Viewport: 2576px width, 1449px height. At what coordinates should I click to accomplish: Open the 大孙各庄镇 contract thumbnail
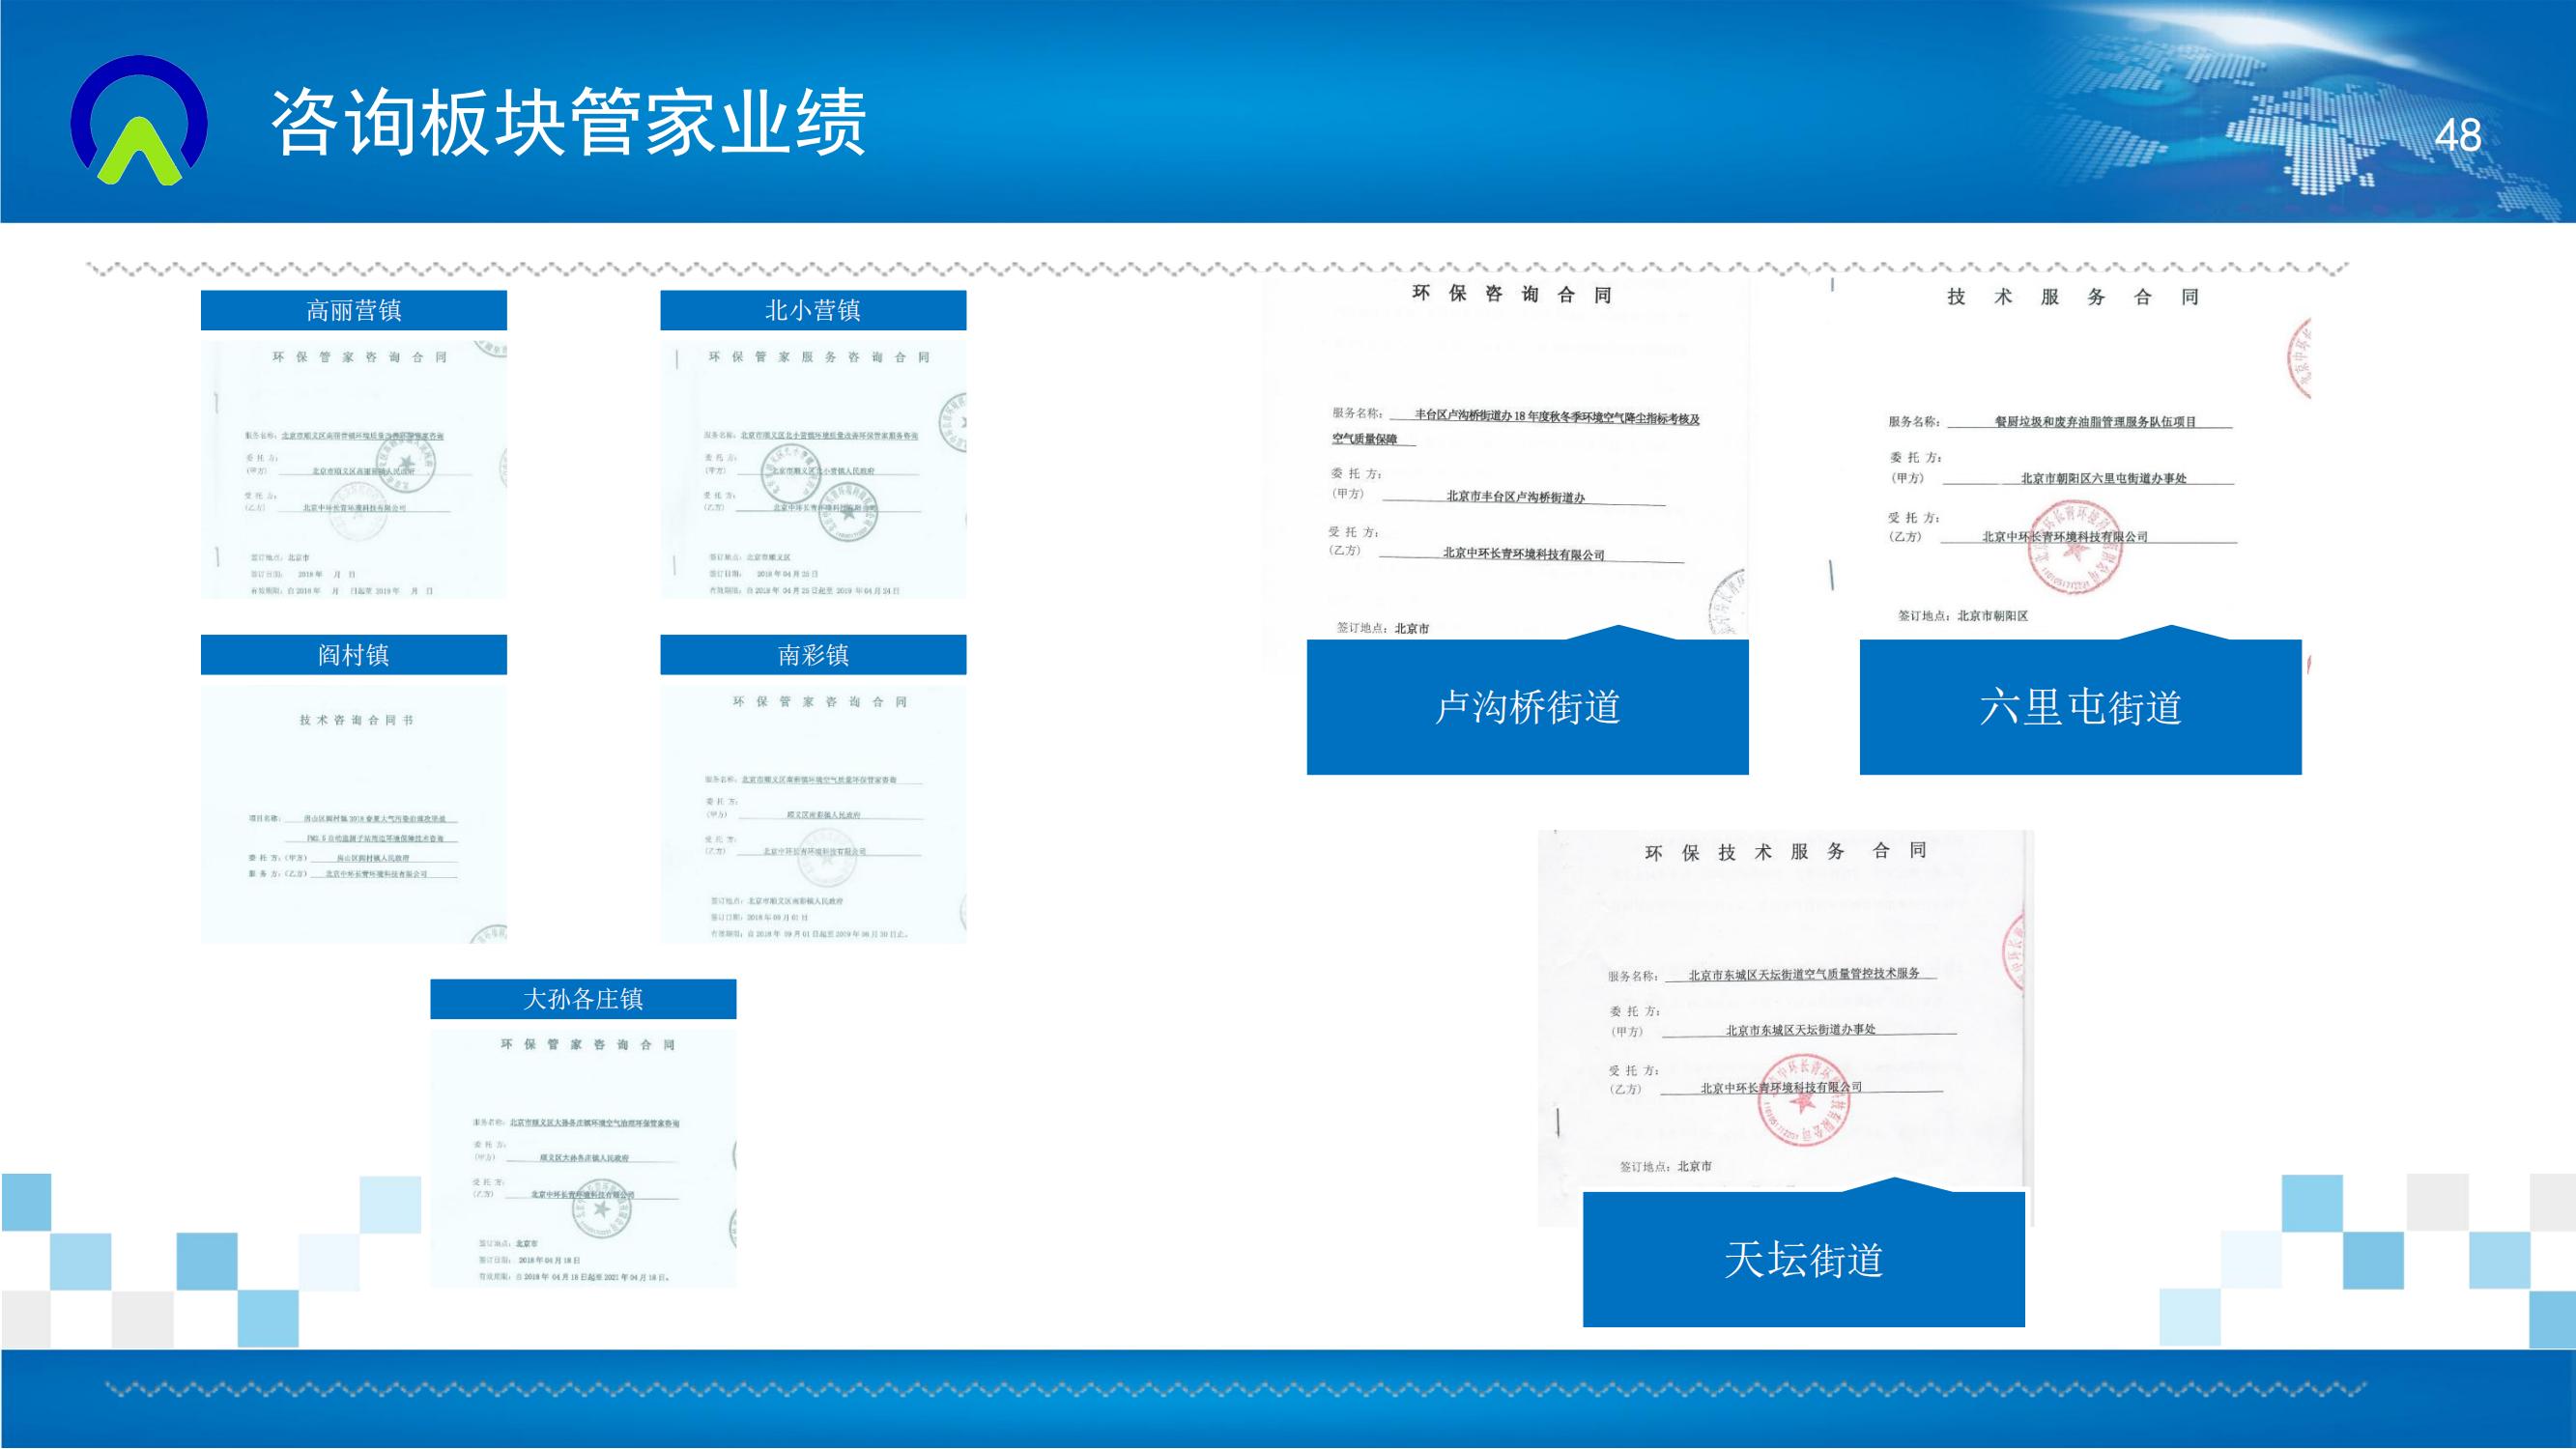pyautogui.click(x=583, y=1157)
